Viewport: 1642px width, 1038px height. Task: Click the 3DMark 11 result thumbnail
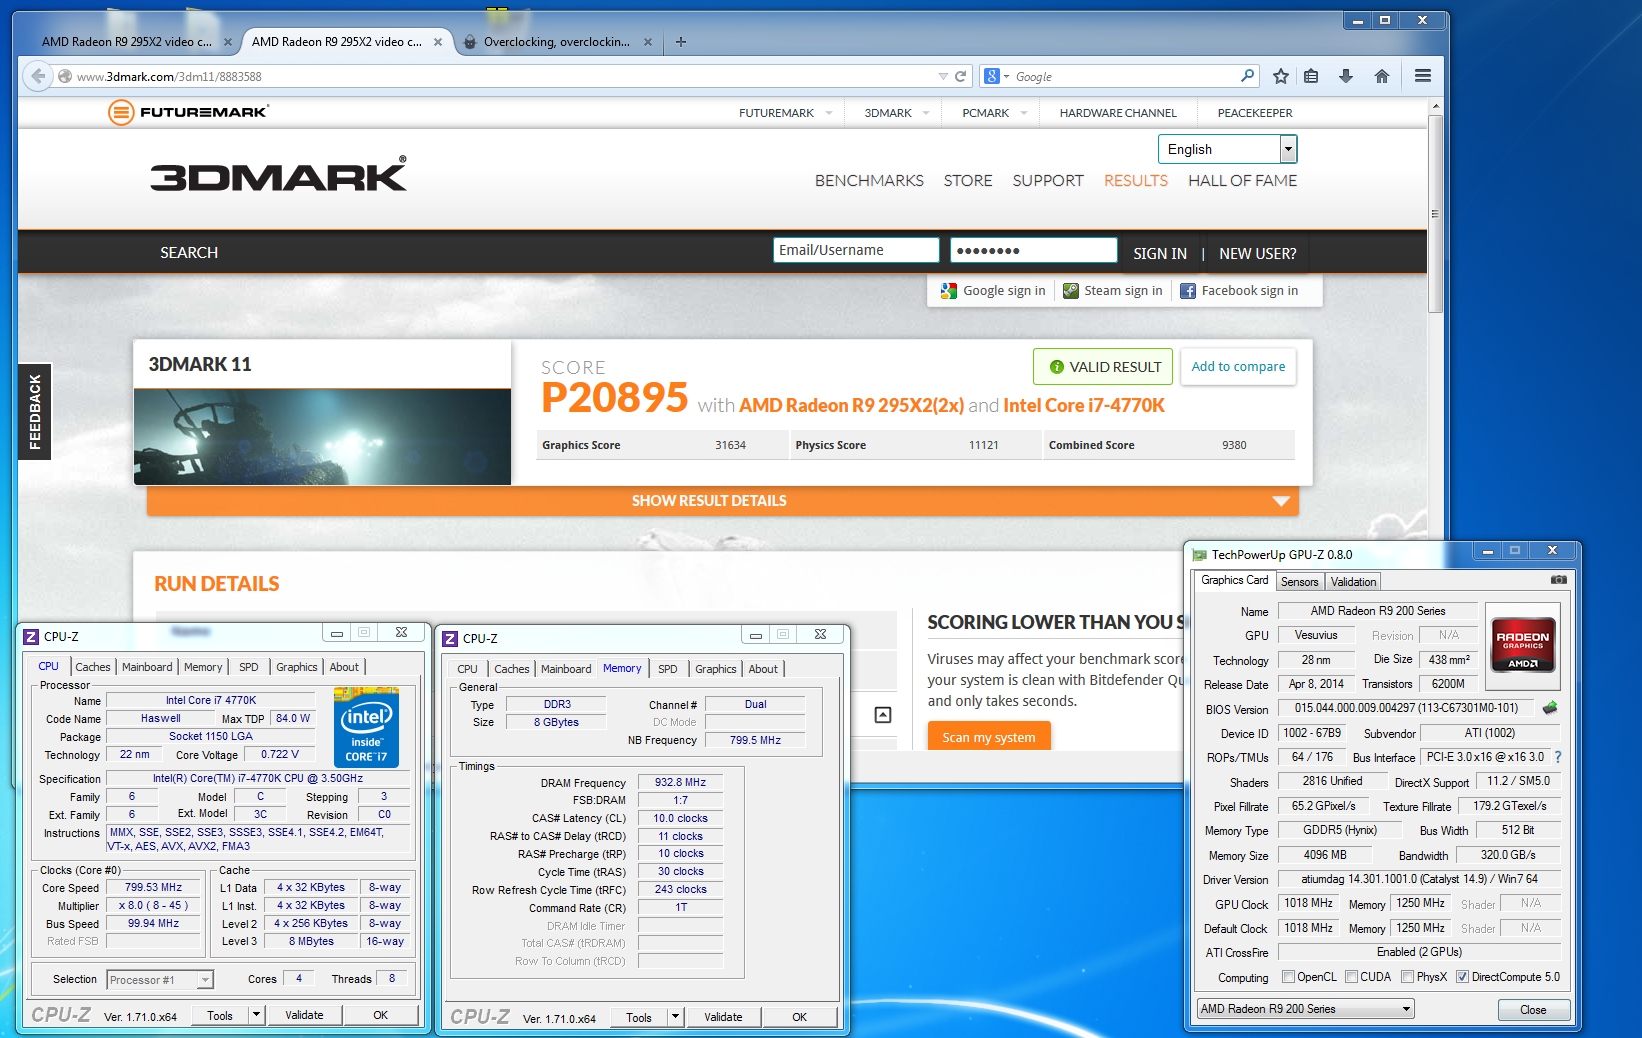tap(322, 436)
